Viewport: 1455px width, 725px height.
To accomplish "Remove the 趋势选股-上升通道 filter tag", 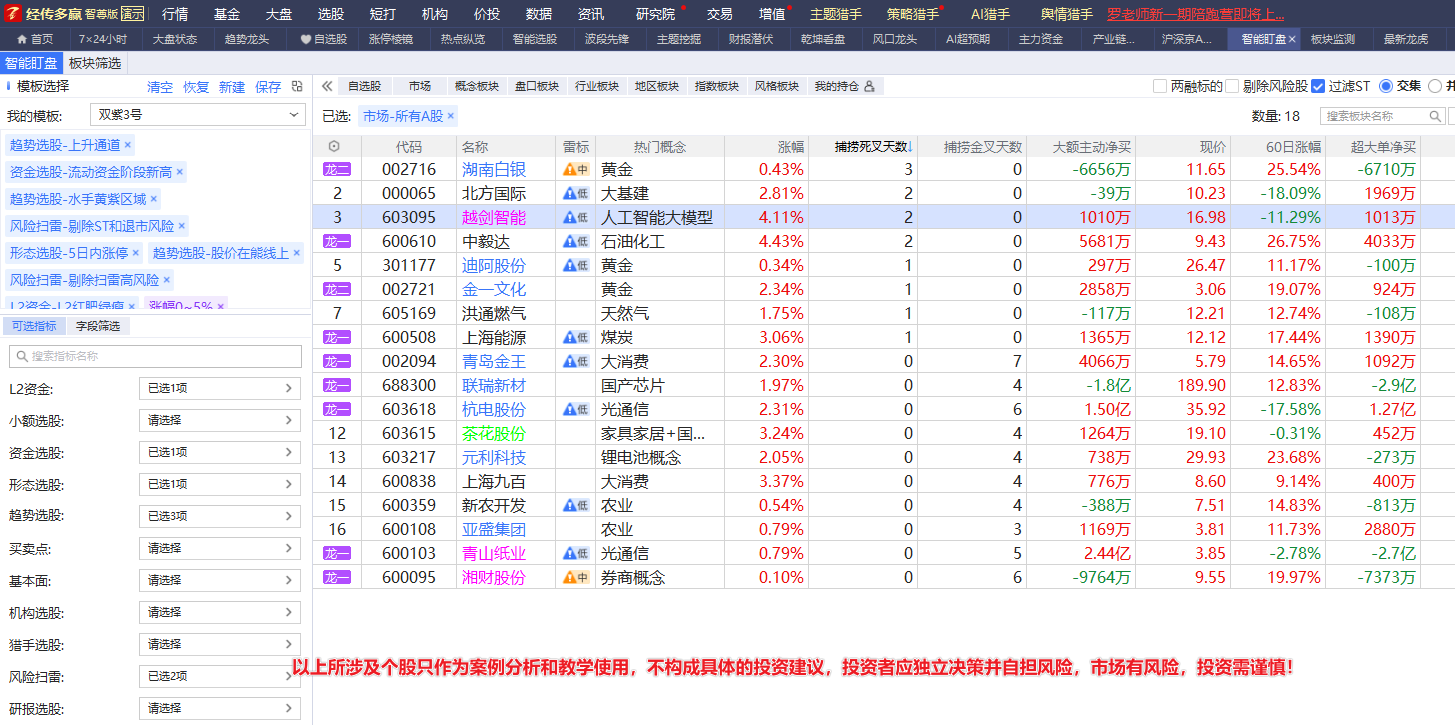I will click(x=128, y=145).
